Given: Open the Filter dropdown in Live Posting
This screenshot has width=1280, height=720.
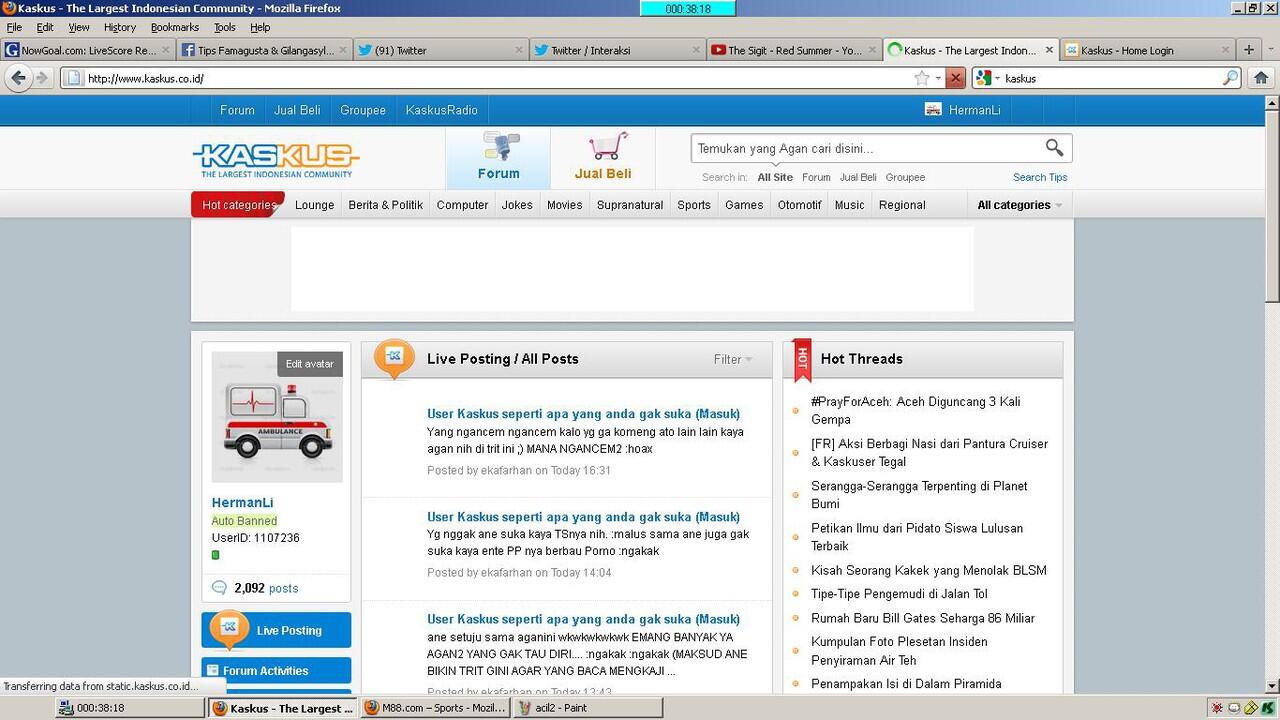Looking at the screenshot, I should click(733, 359).
